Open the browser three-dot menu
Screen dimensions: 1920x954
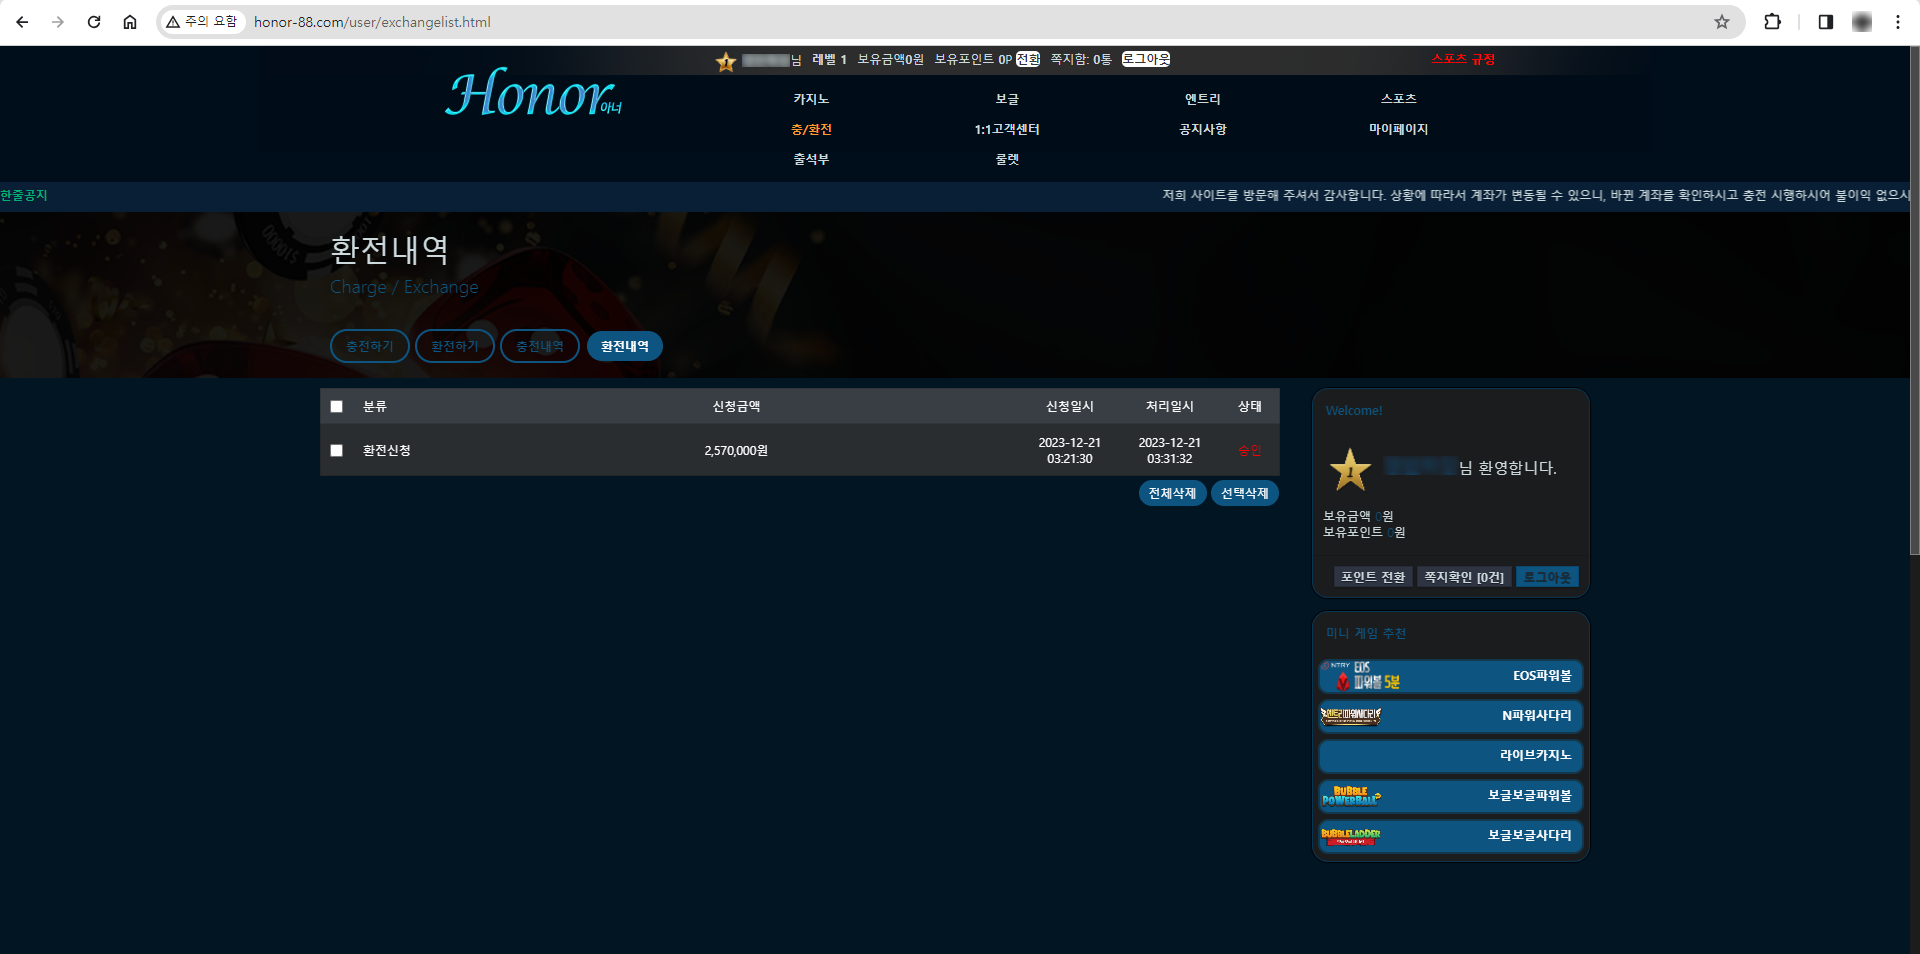click(x=1897, y=22)
